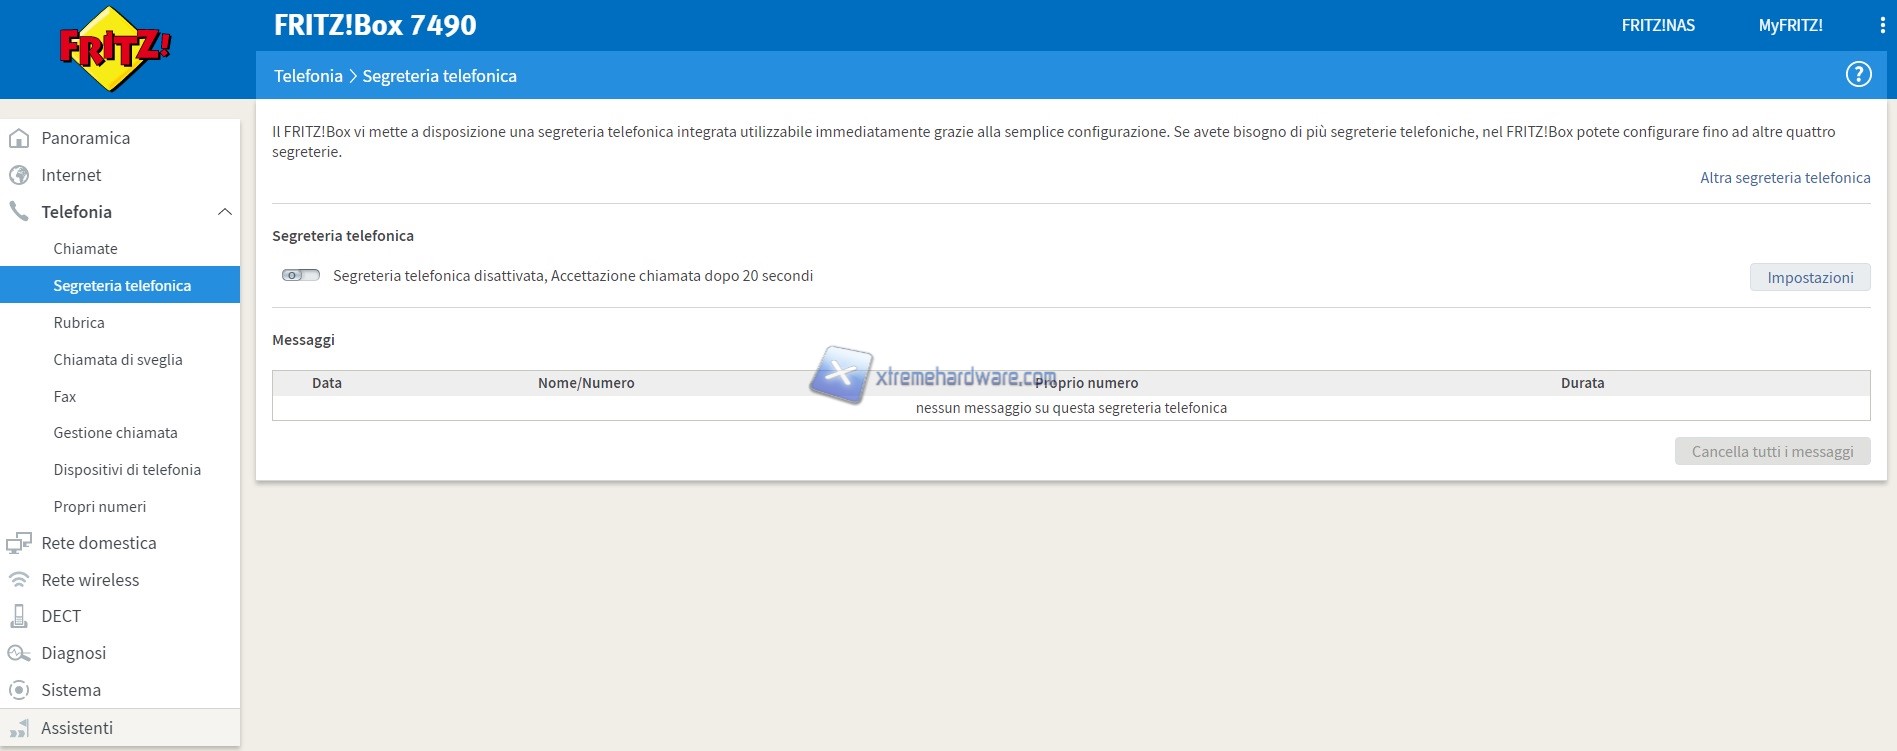Open the Assistenti section
The width and height of the screenshot is (1897, 751).
[x=77, y=728]
